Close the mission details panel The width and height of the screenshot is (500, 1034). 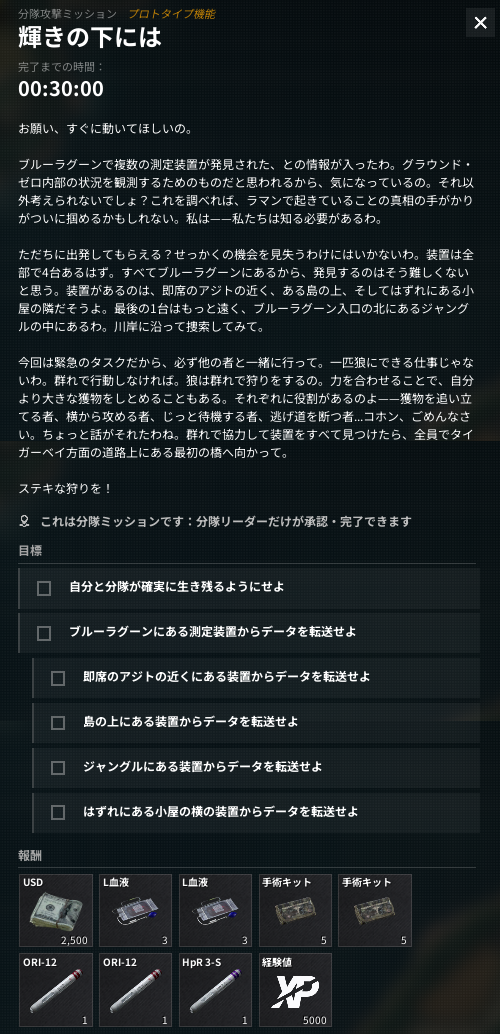pyautogui.click(x=480, y=23)
